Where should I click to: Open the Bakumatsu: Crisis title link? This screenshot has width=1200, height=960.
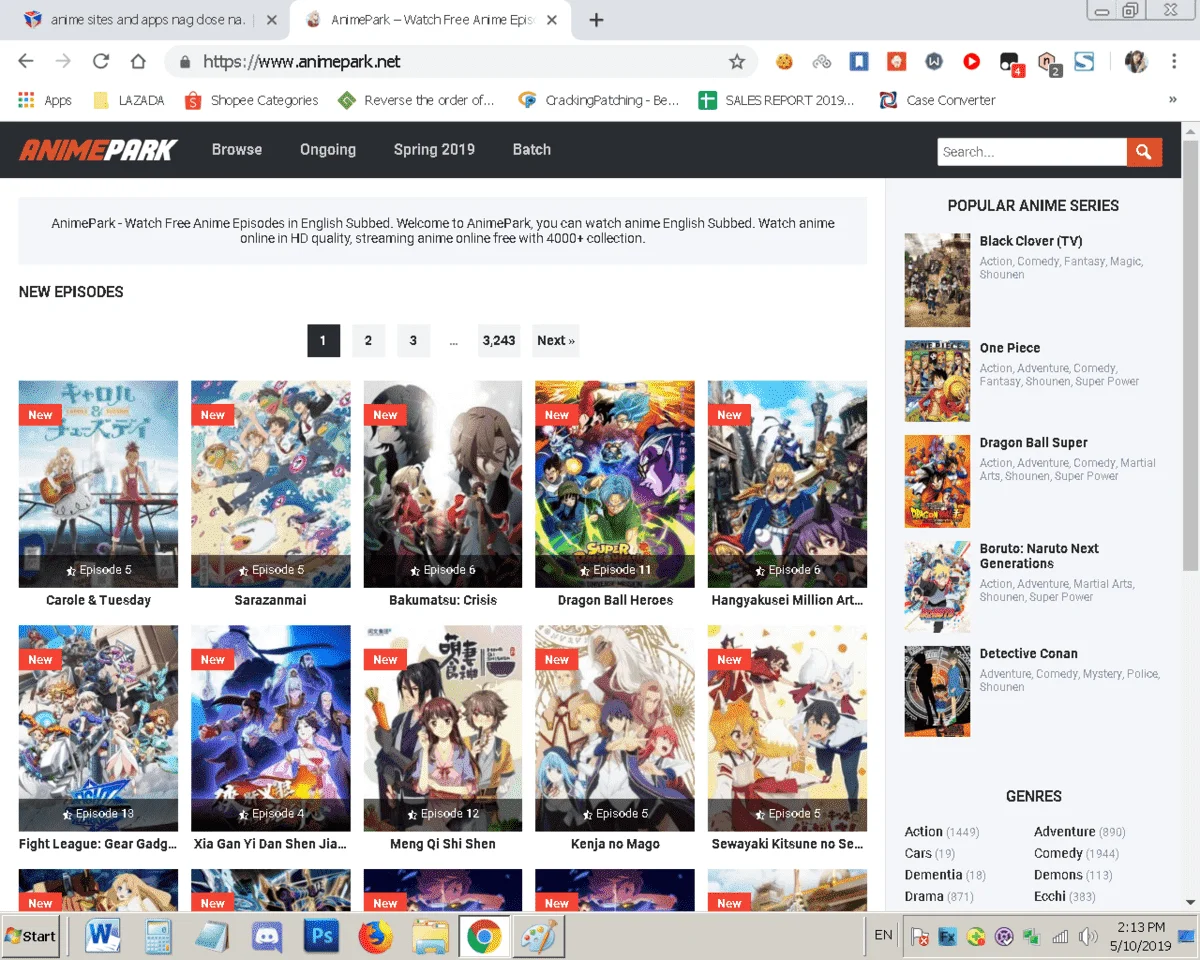click(x=443, y=600)
